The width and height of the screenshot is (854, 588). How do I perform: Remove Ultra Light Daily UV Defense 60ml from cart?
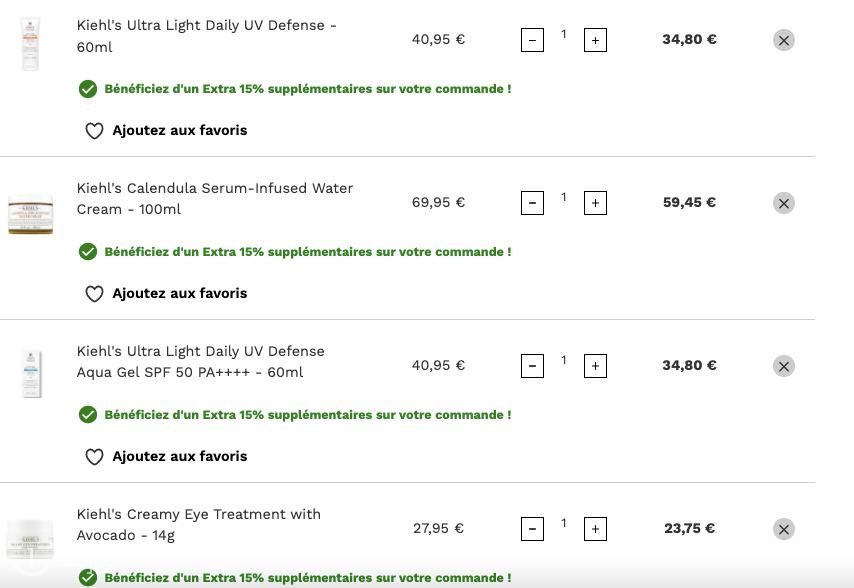click(x=784, y=40)
